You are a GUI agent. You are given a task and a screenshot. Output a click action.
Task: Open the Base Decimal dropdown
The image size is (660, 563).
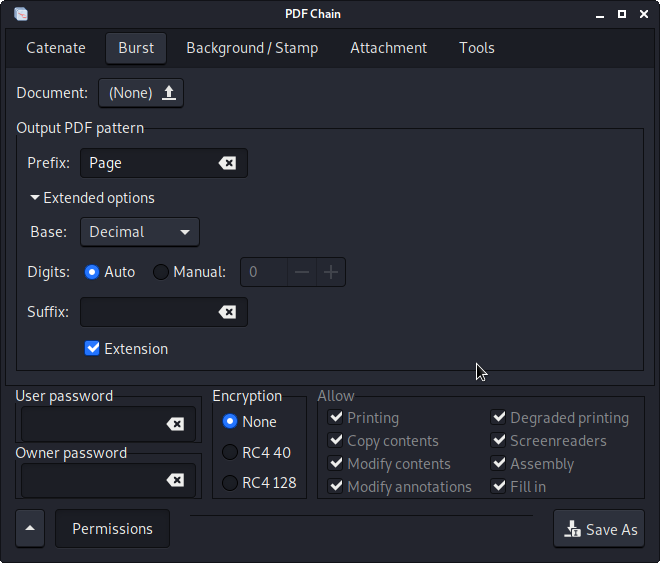click(140, 232)
